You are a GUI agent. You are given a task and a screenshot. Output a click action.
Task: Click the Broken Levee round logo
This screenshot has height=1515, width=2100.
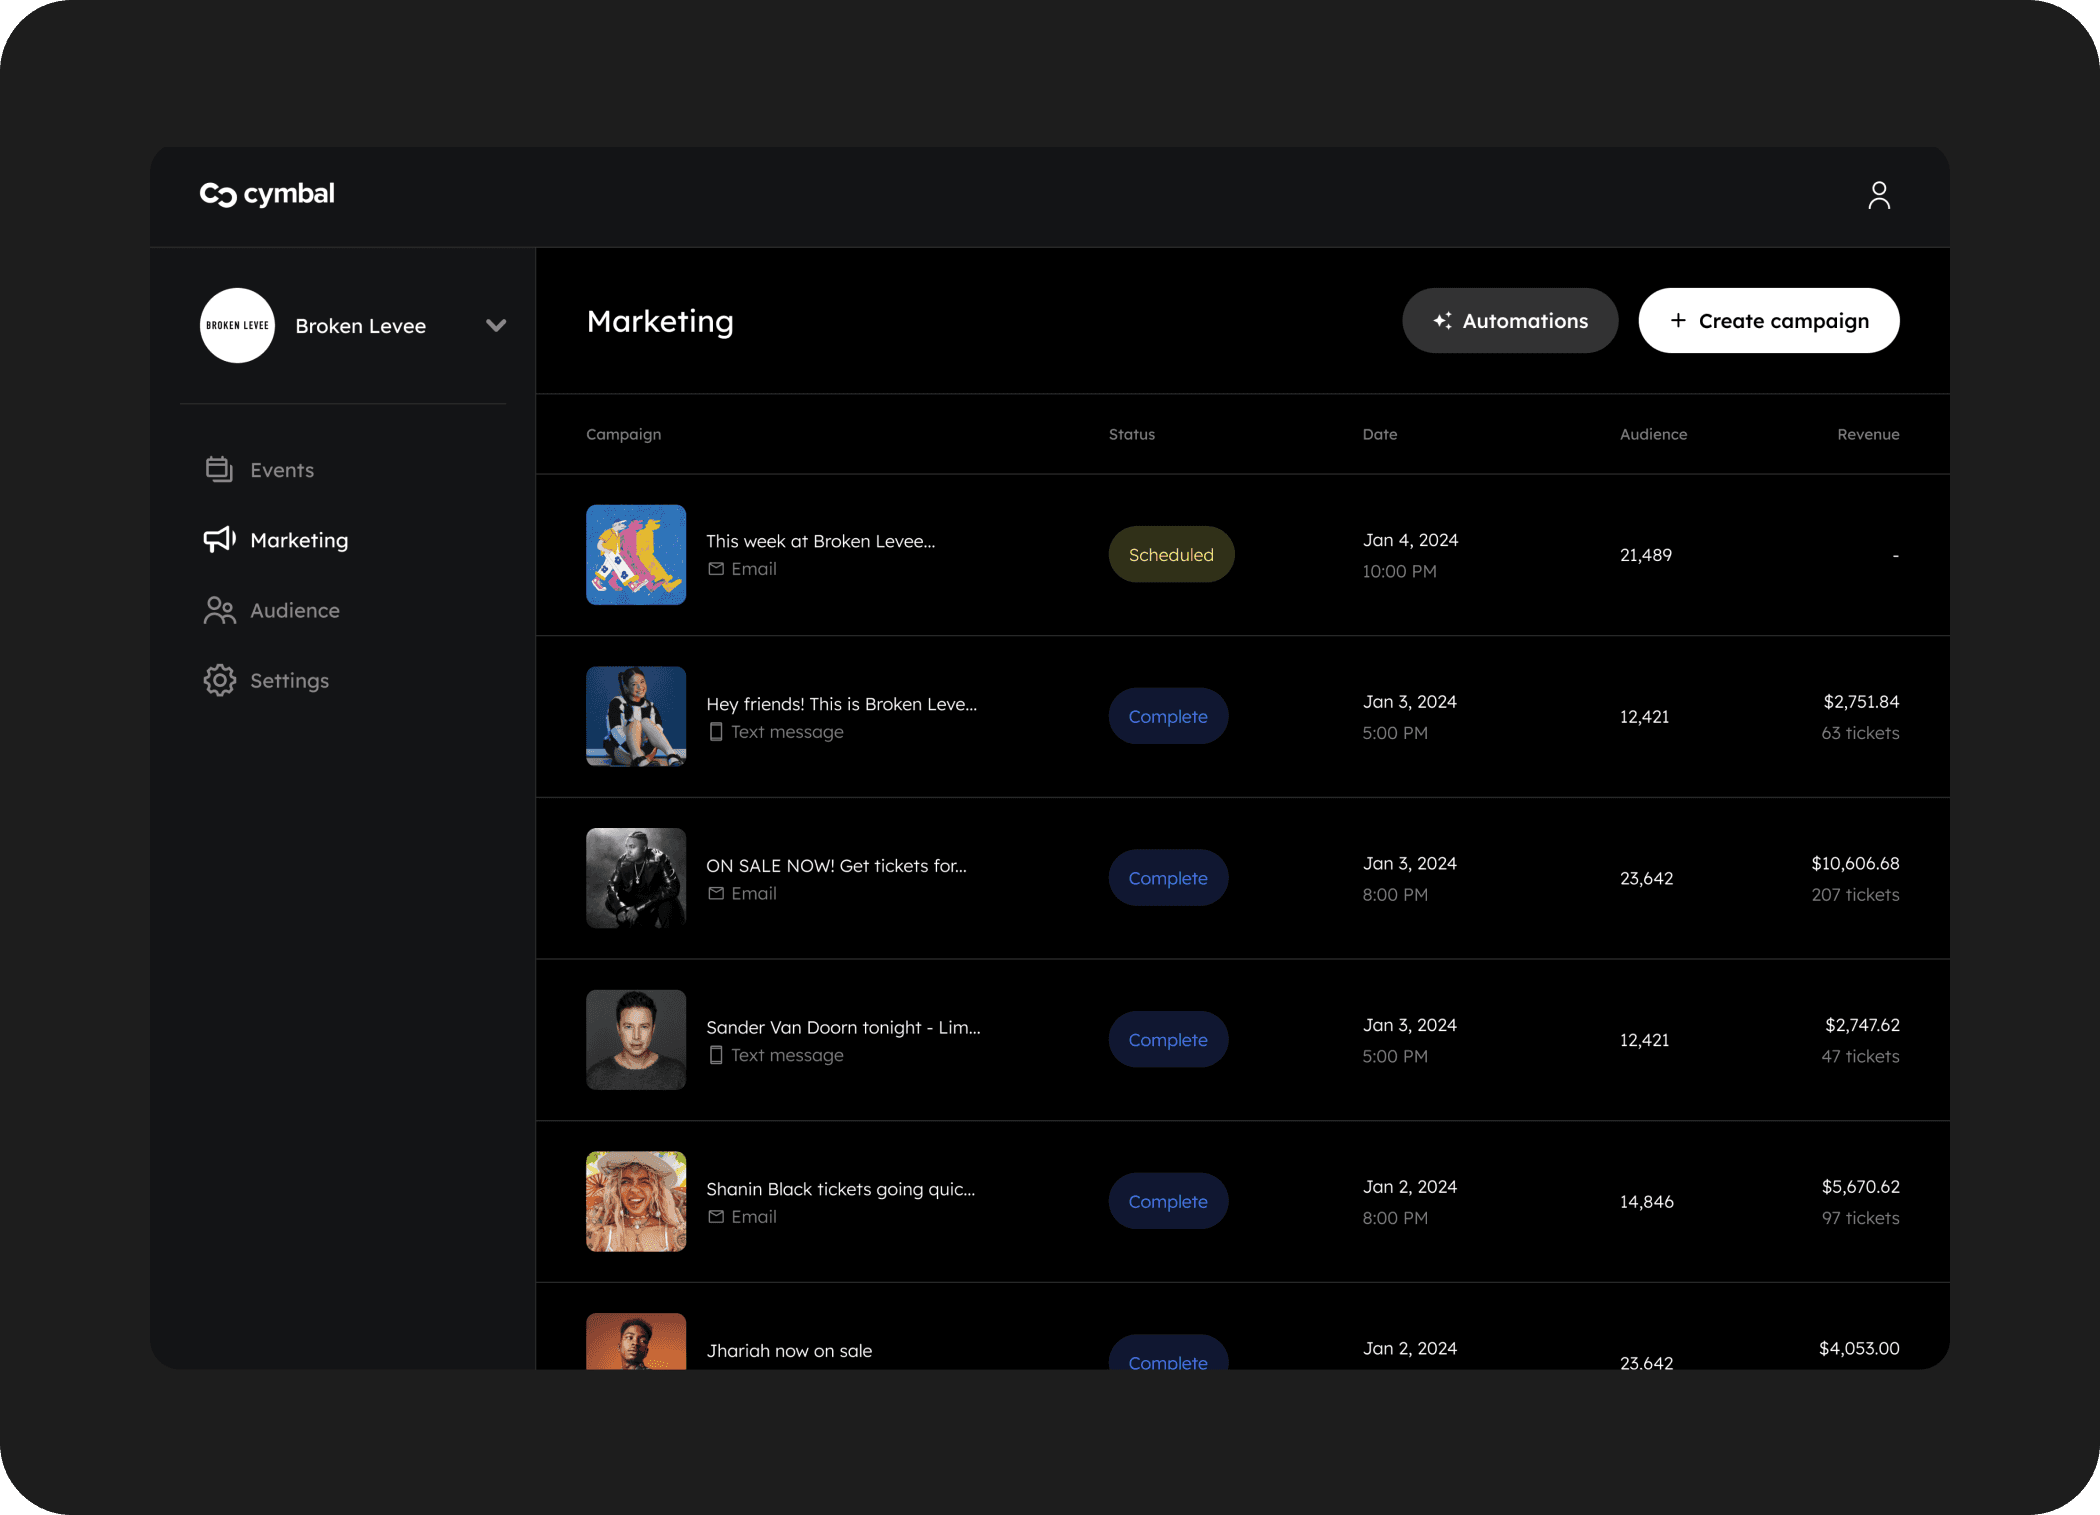[x=237, y=326]
